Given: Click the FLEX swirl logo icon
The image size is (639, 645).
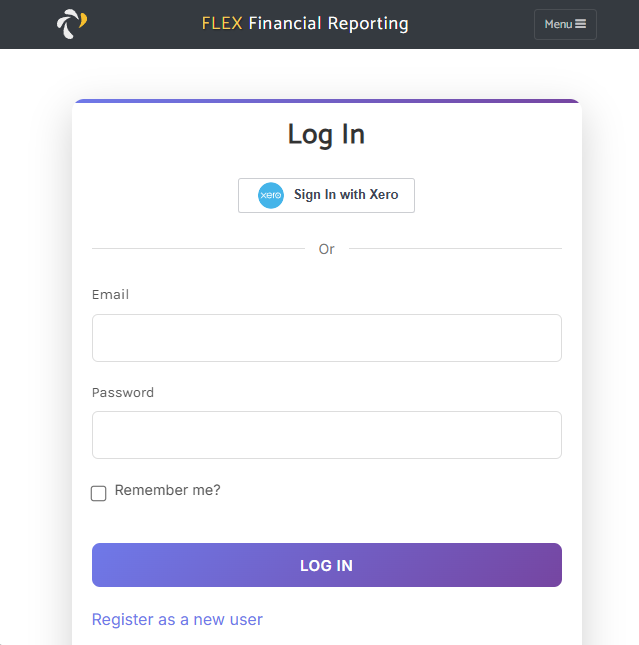Looking at the screenshot, I should (x=72, y=24).
